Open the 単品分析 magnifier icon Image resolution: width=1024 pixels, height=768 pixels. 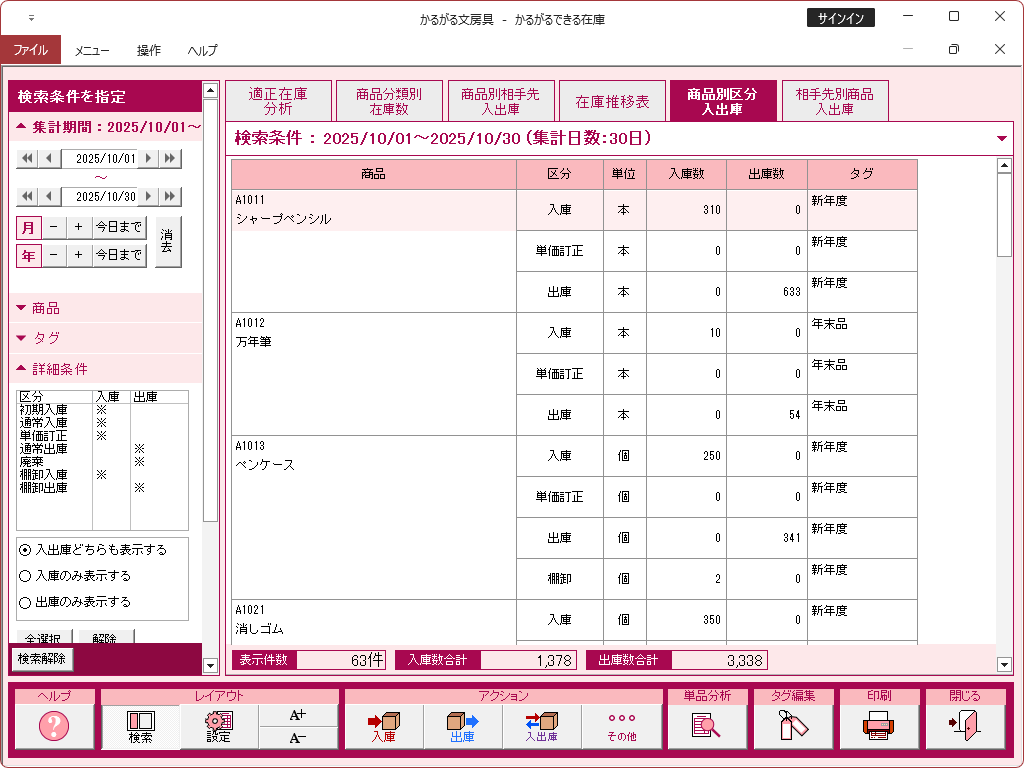click(707, 726)
